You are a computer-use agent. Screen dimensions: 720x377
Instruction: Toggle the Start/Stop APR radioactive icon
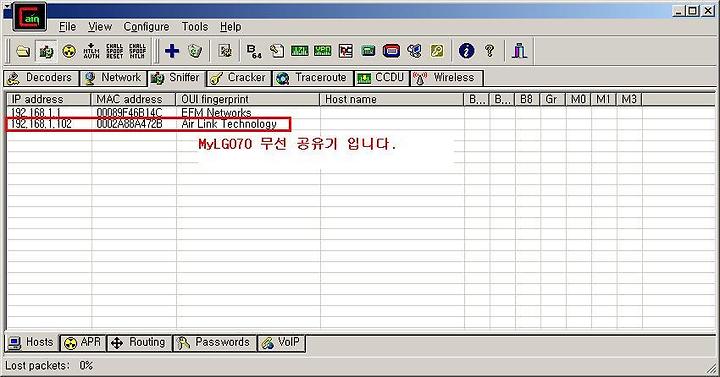pos(69,51)
